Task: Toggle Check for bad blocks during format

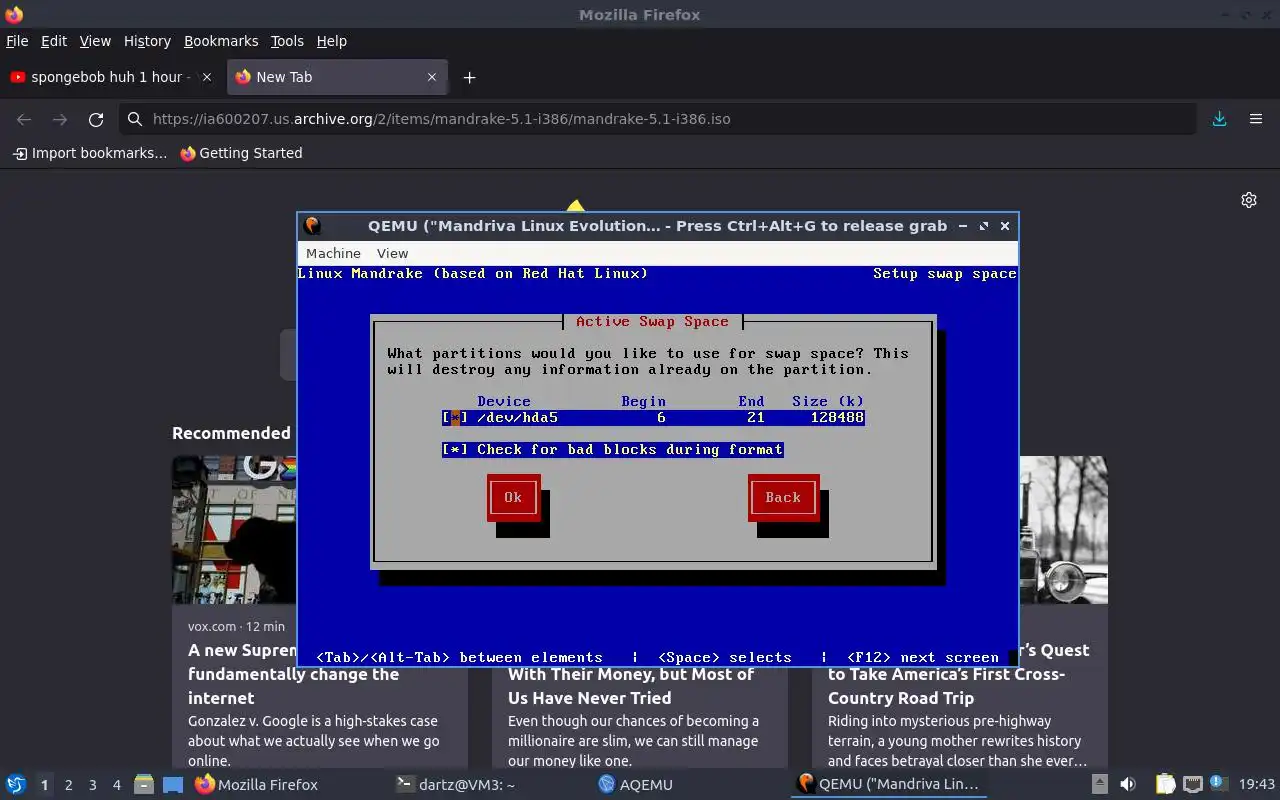Action: click(x=612, y=449)
